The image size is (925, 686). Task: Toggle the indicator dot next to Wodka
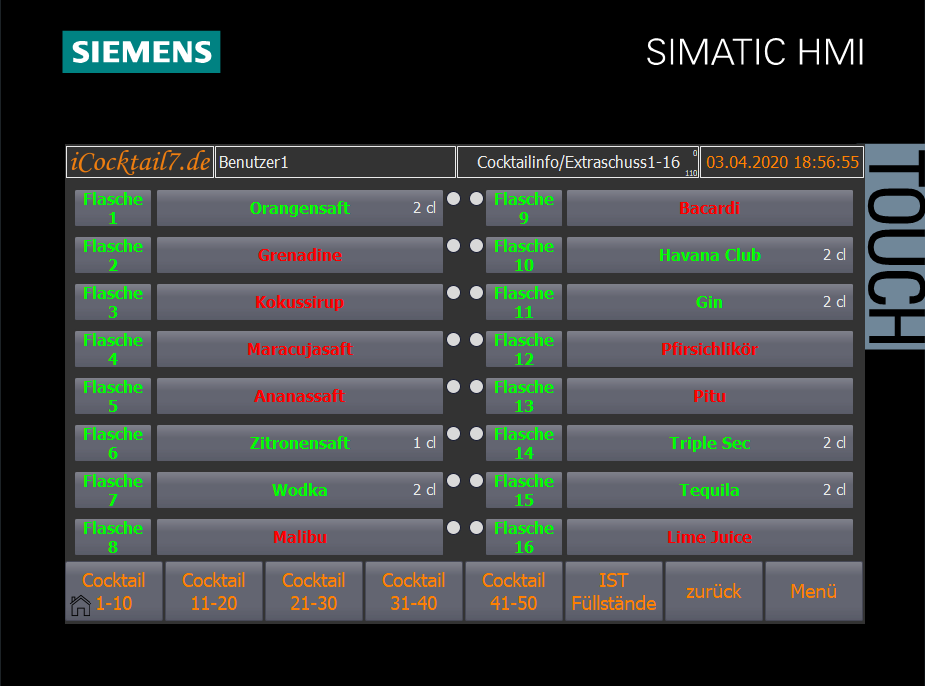tap(454, 480)
